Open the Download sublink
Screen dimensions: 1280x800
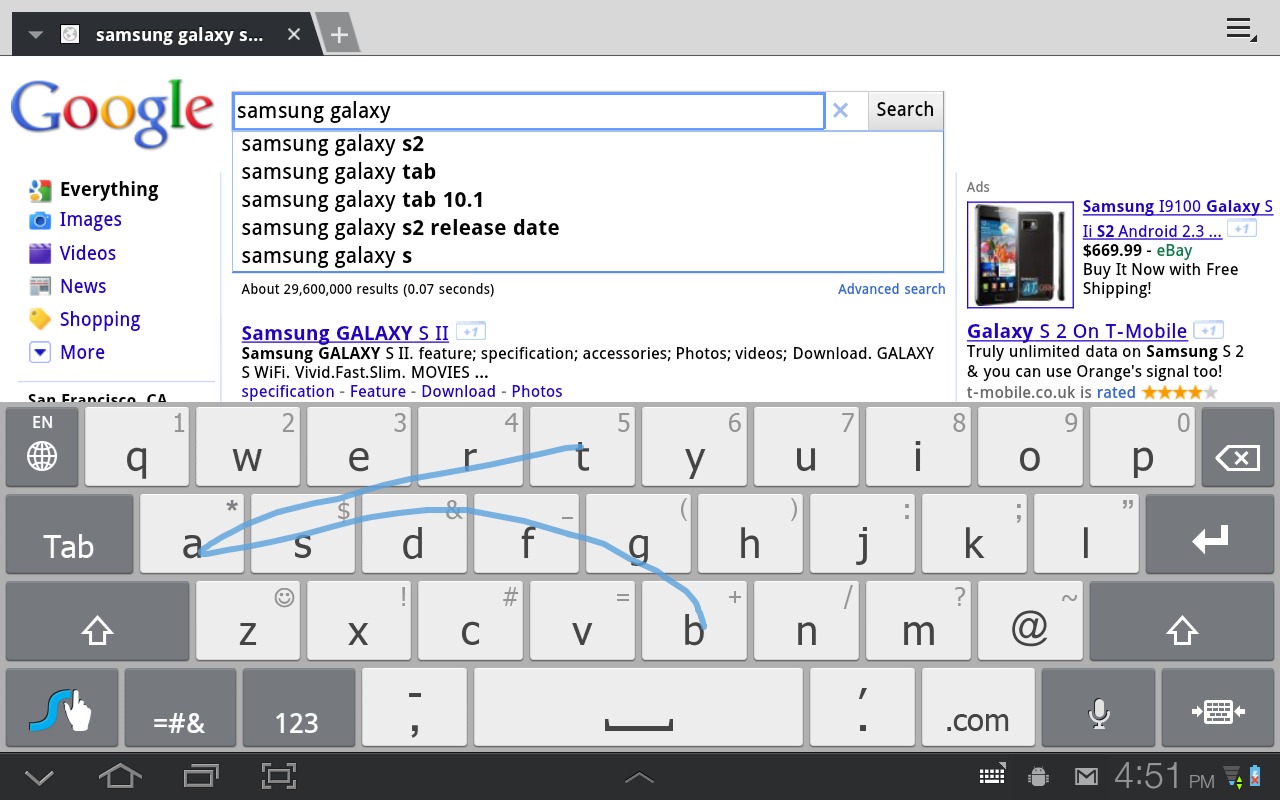click(x=458, y=392)
